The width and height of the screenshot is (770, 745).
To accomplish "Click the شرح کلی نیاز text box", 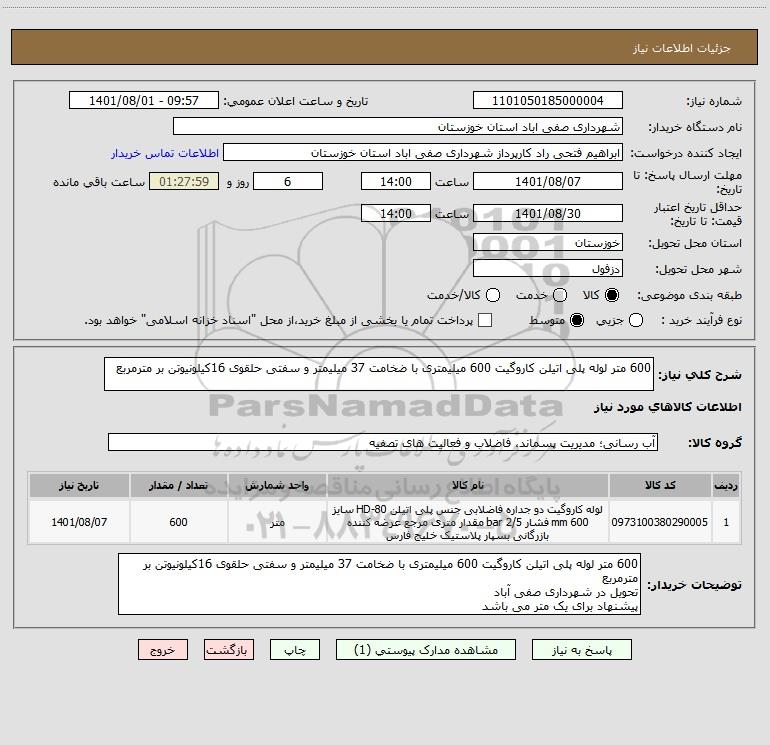I will coord(379,374).
